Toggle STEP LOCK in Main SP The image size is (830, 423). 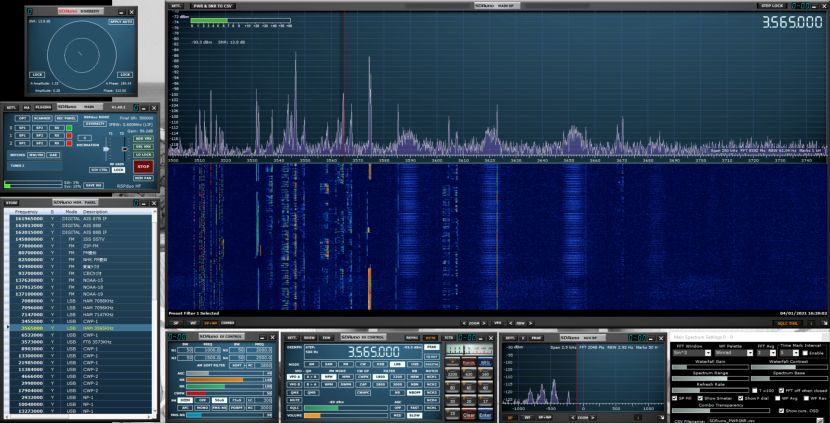point(772,5)
